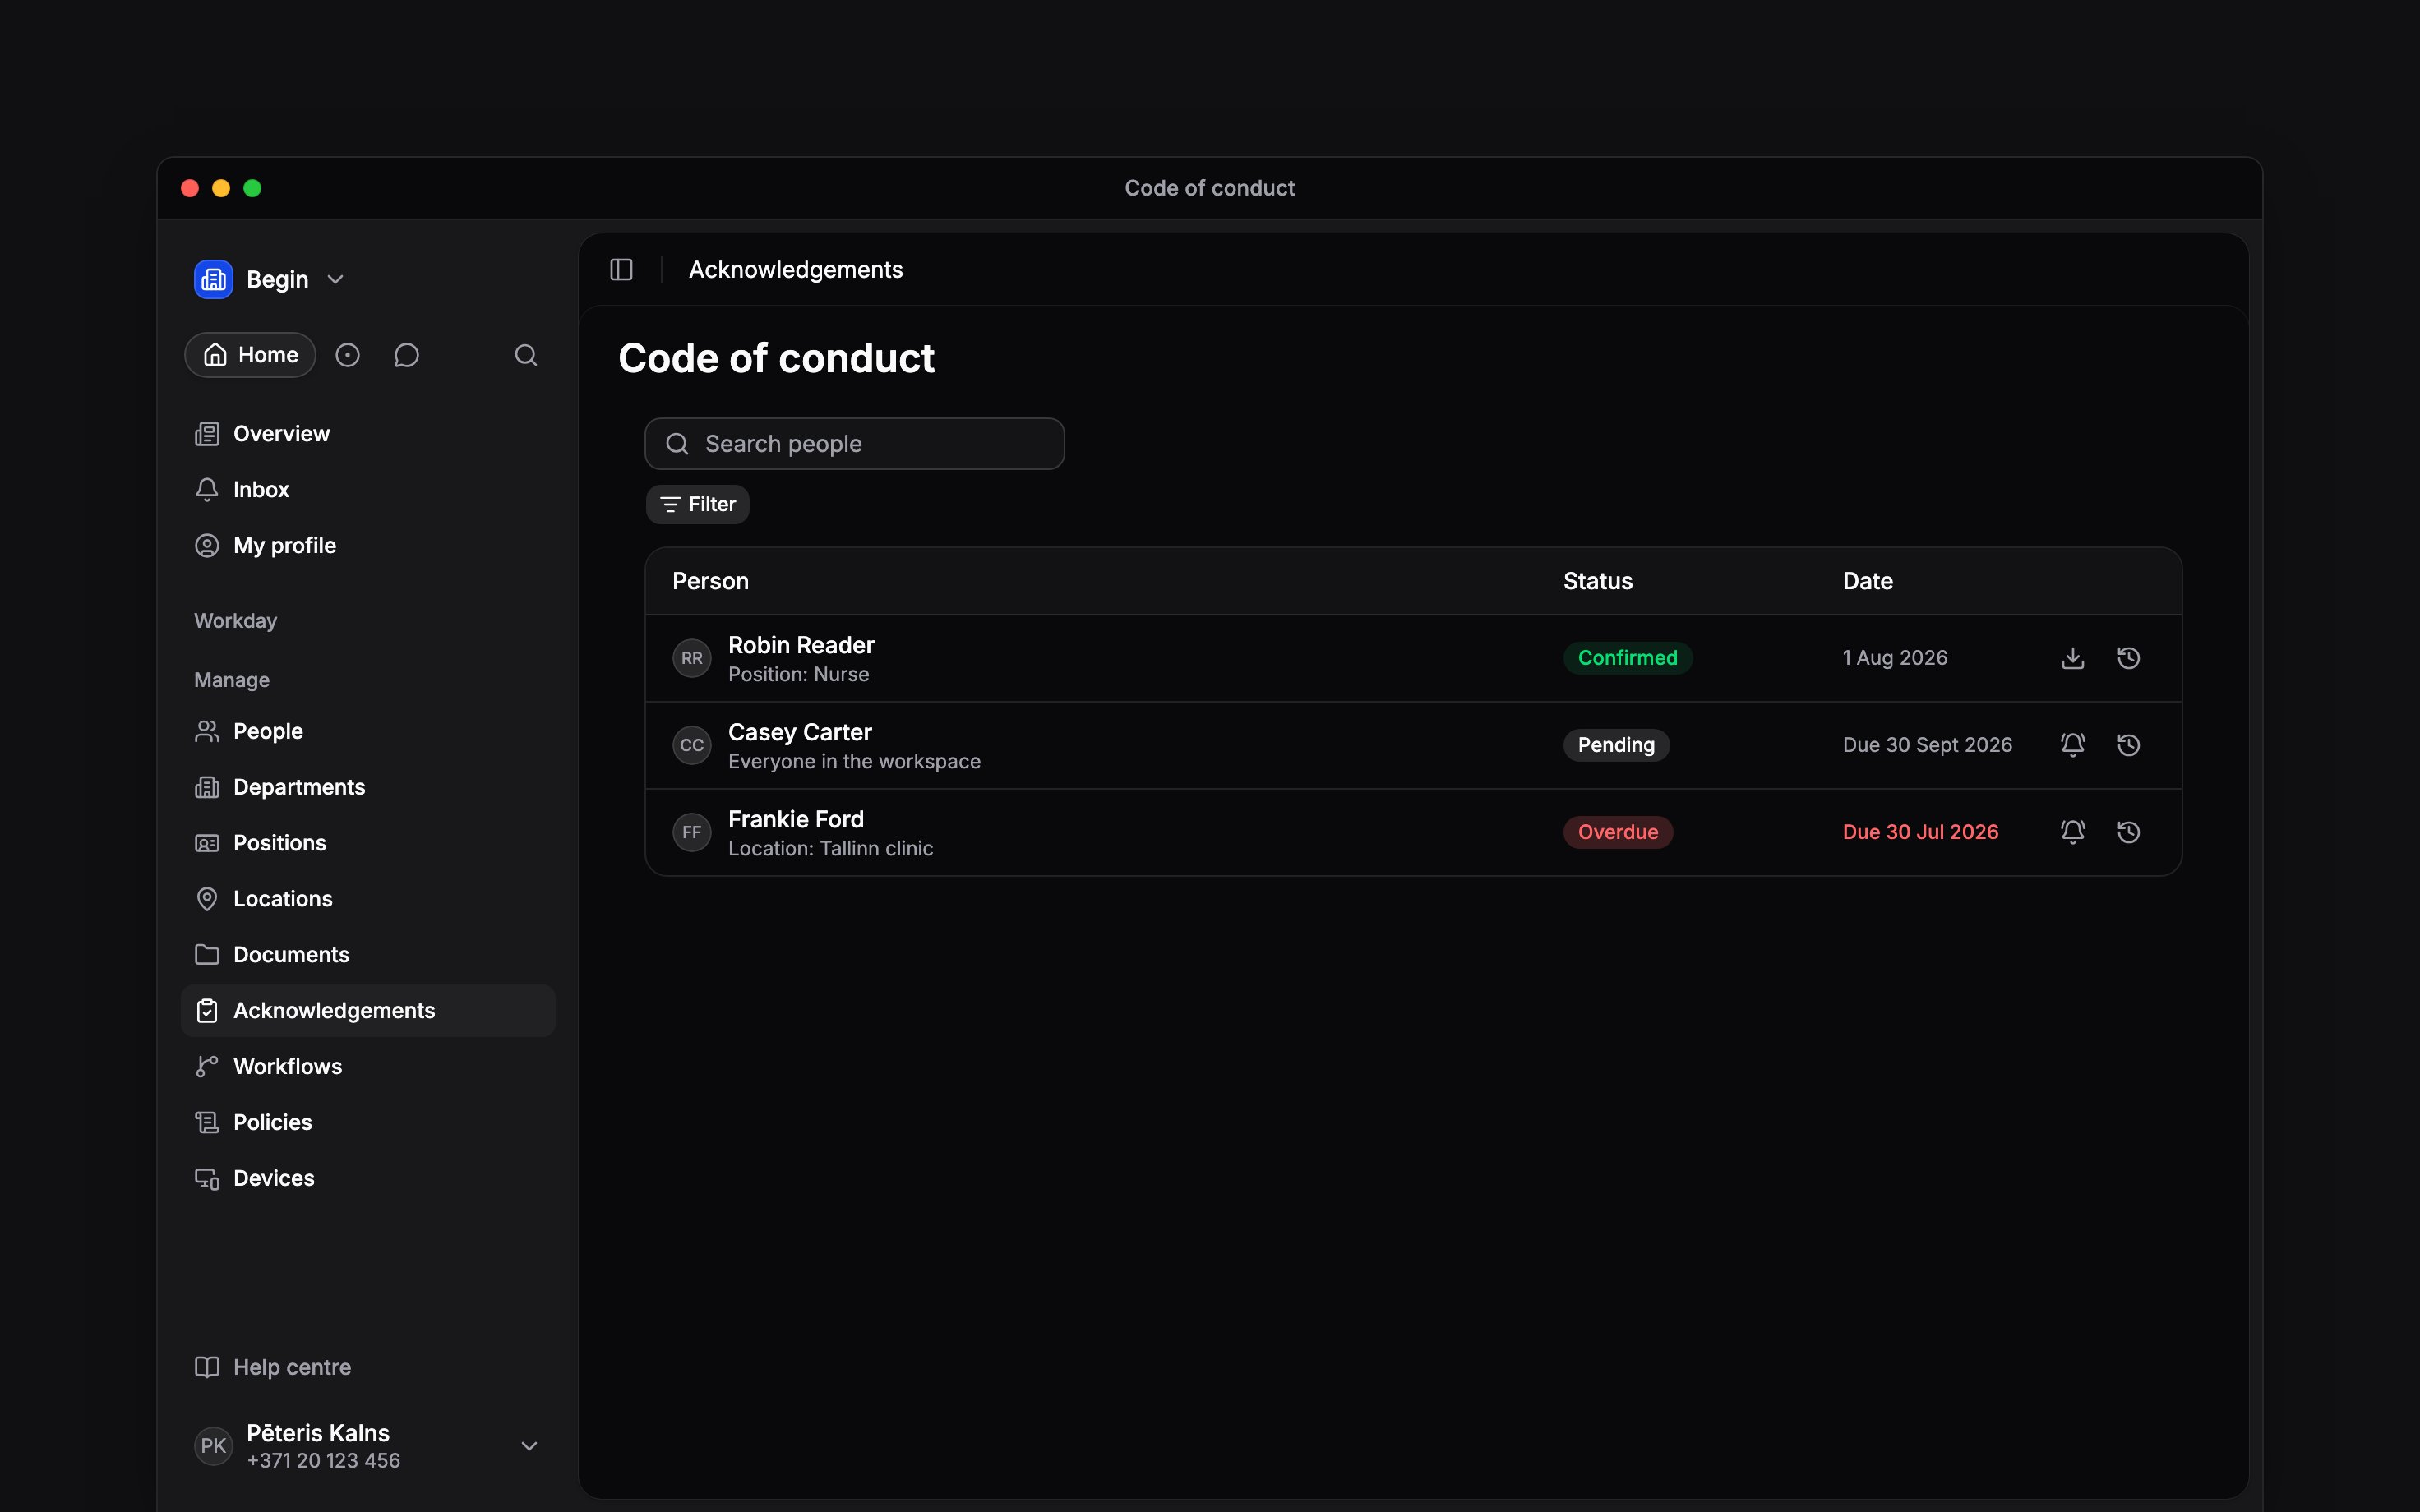This screenshot has width=2420, height=1512.
Task: Click the Acknowledgements breadcrumb
Action: [x=796, y=269]
